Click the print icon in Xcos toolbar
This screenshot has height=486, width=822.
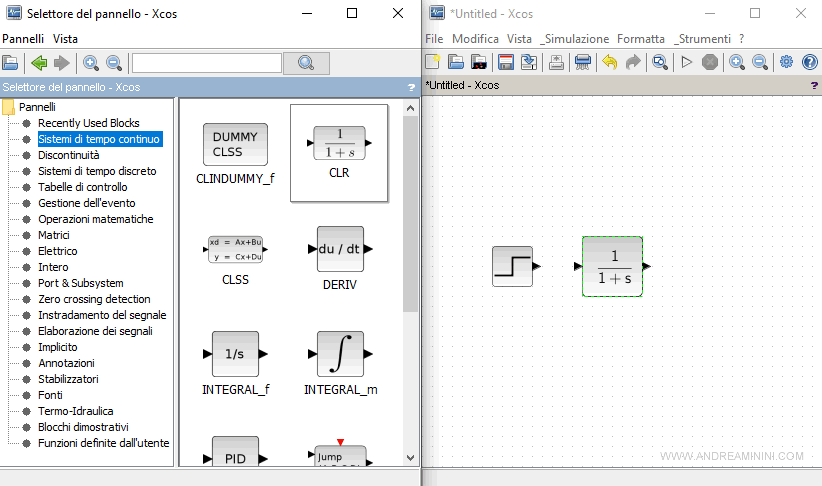(583, 62)
